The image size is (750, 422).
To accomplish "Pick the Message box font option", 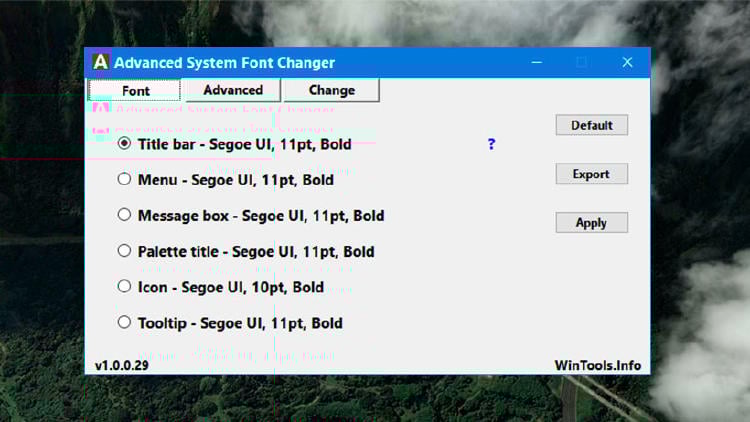I will 124,215.
